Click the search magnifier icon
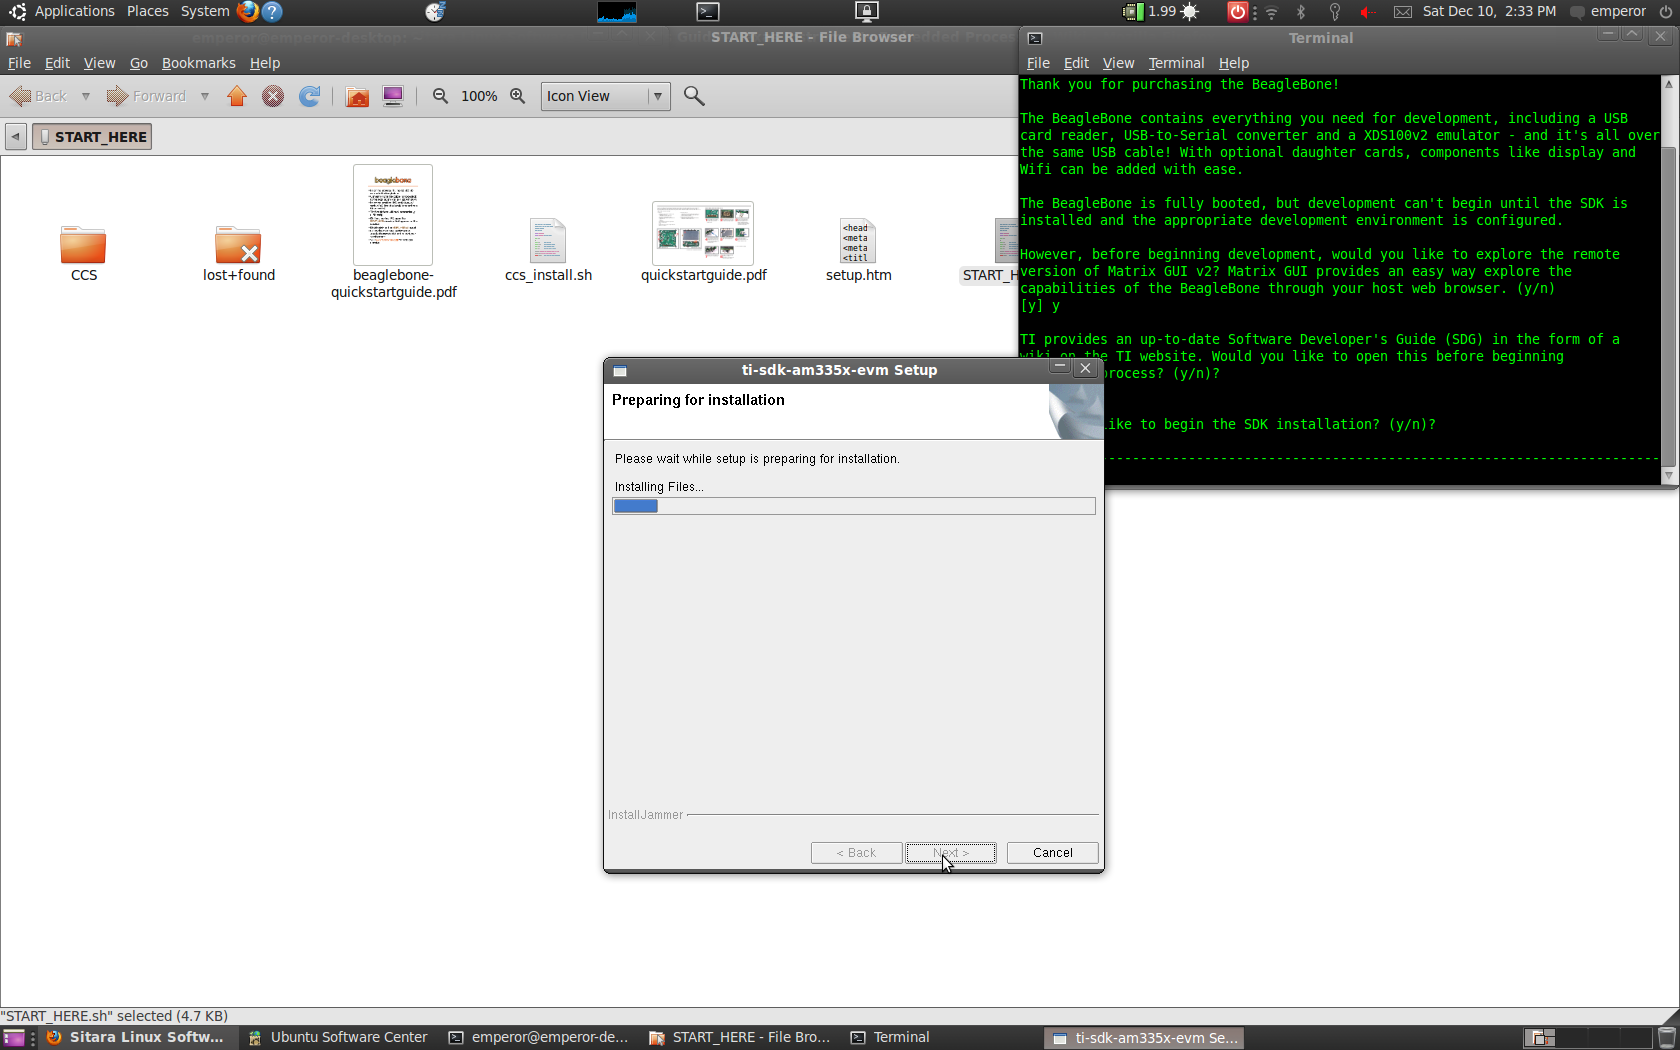 (x=694, y=96)
